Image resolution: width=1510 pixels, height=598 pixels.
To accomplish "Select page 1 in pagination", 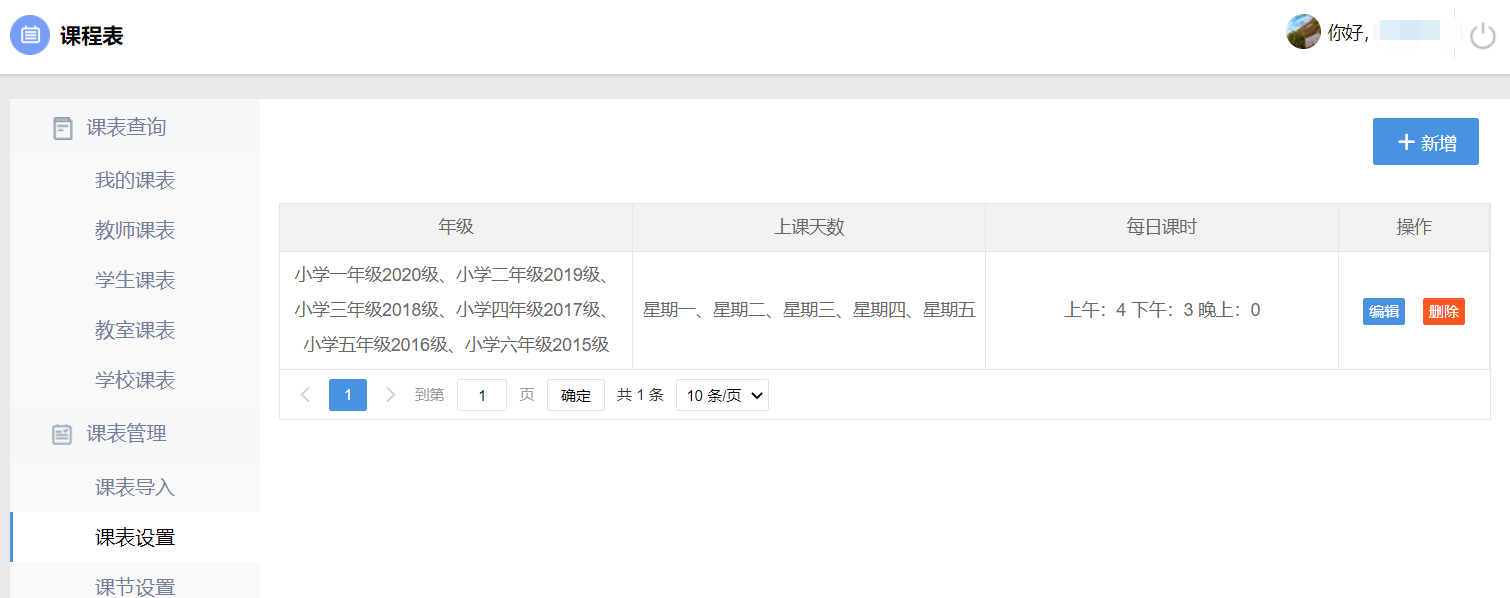I will 348,395.
